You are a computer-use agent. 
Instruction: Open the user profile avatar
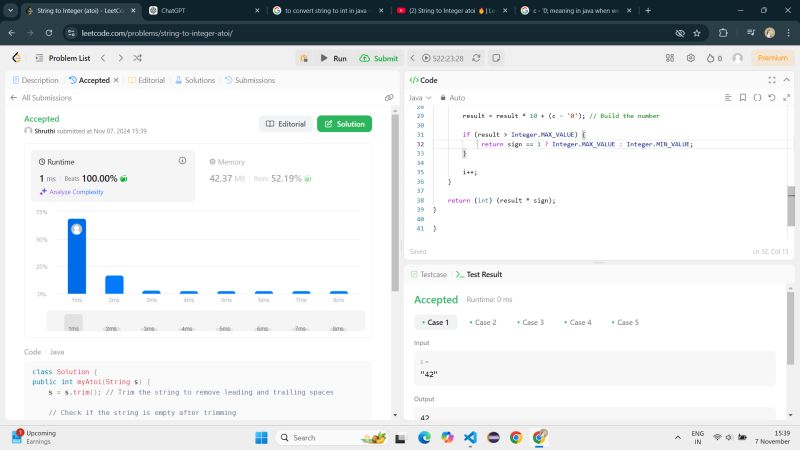[x=738, y=58]
